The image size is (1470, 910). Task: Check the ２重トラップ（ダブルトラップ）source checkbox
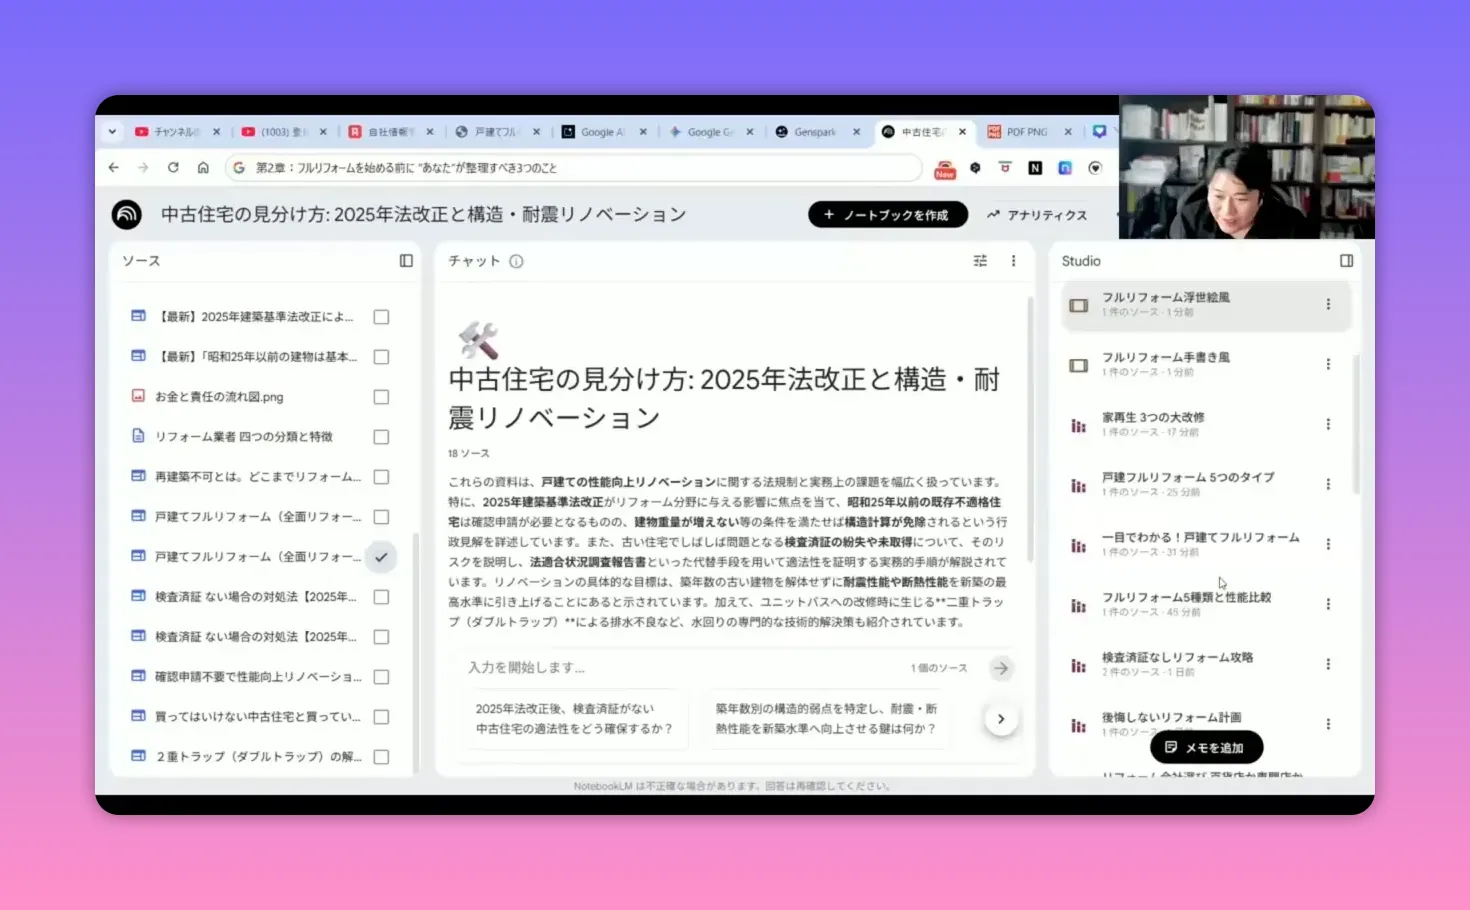381,757
